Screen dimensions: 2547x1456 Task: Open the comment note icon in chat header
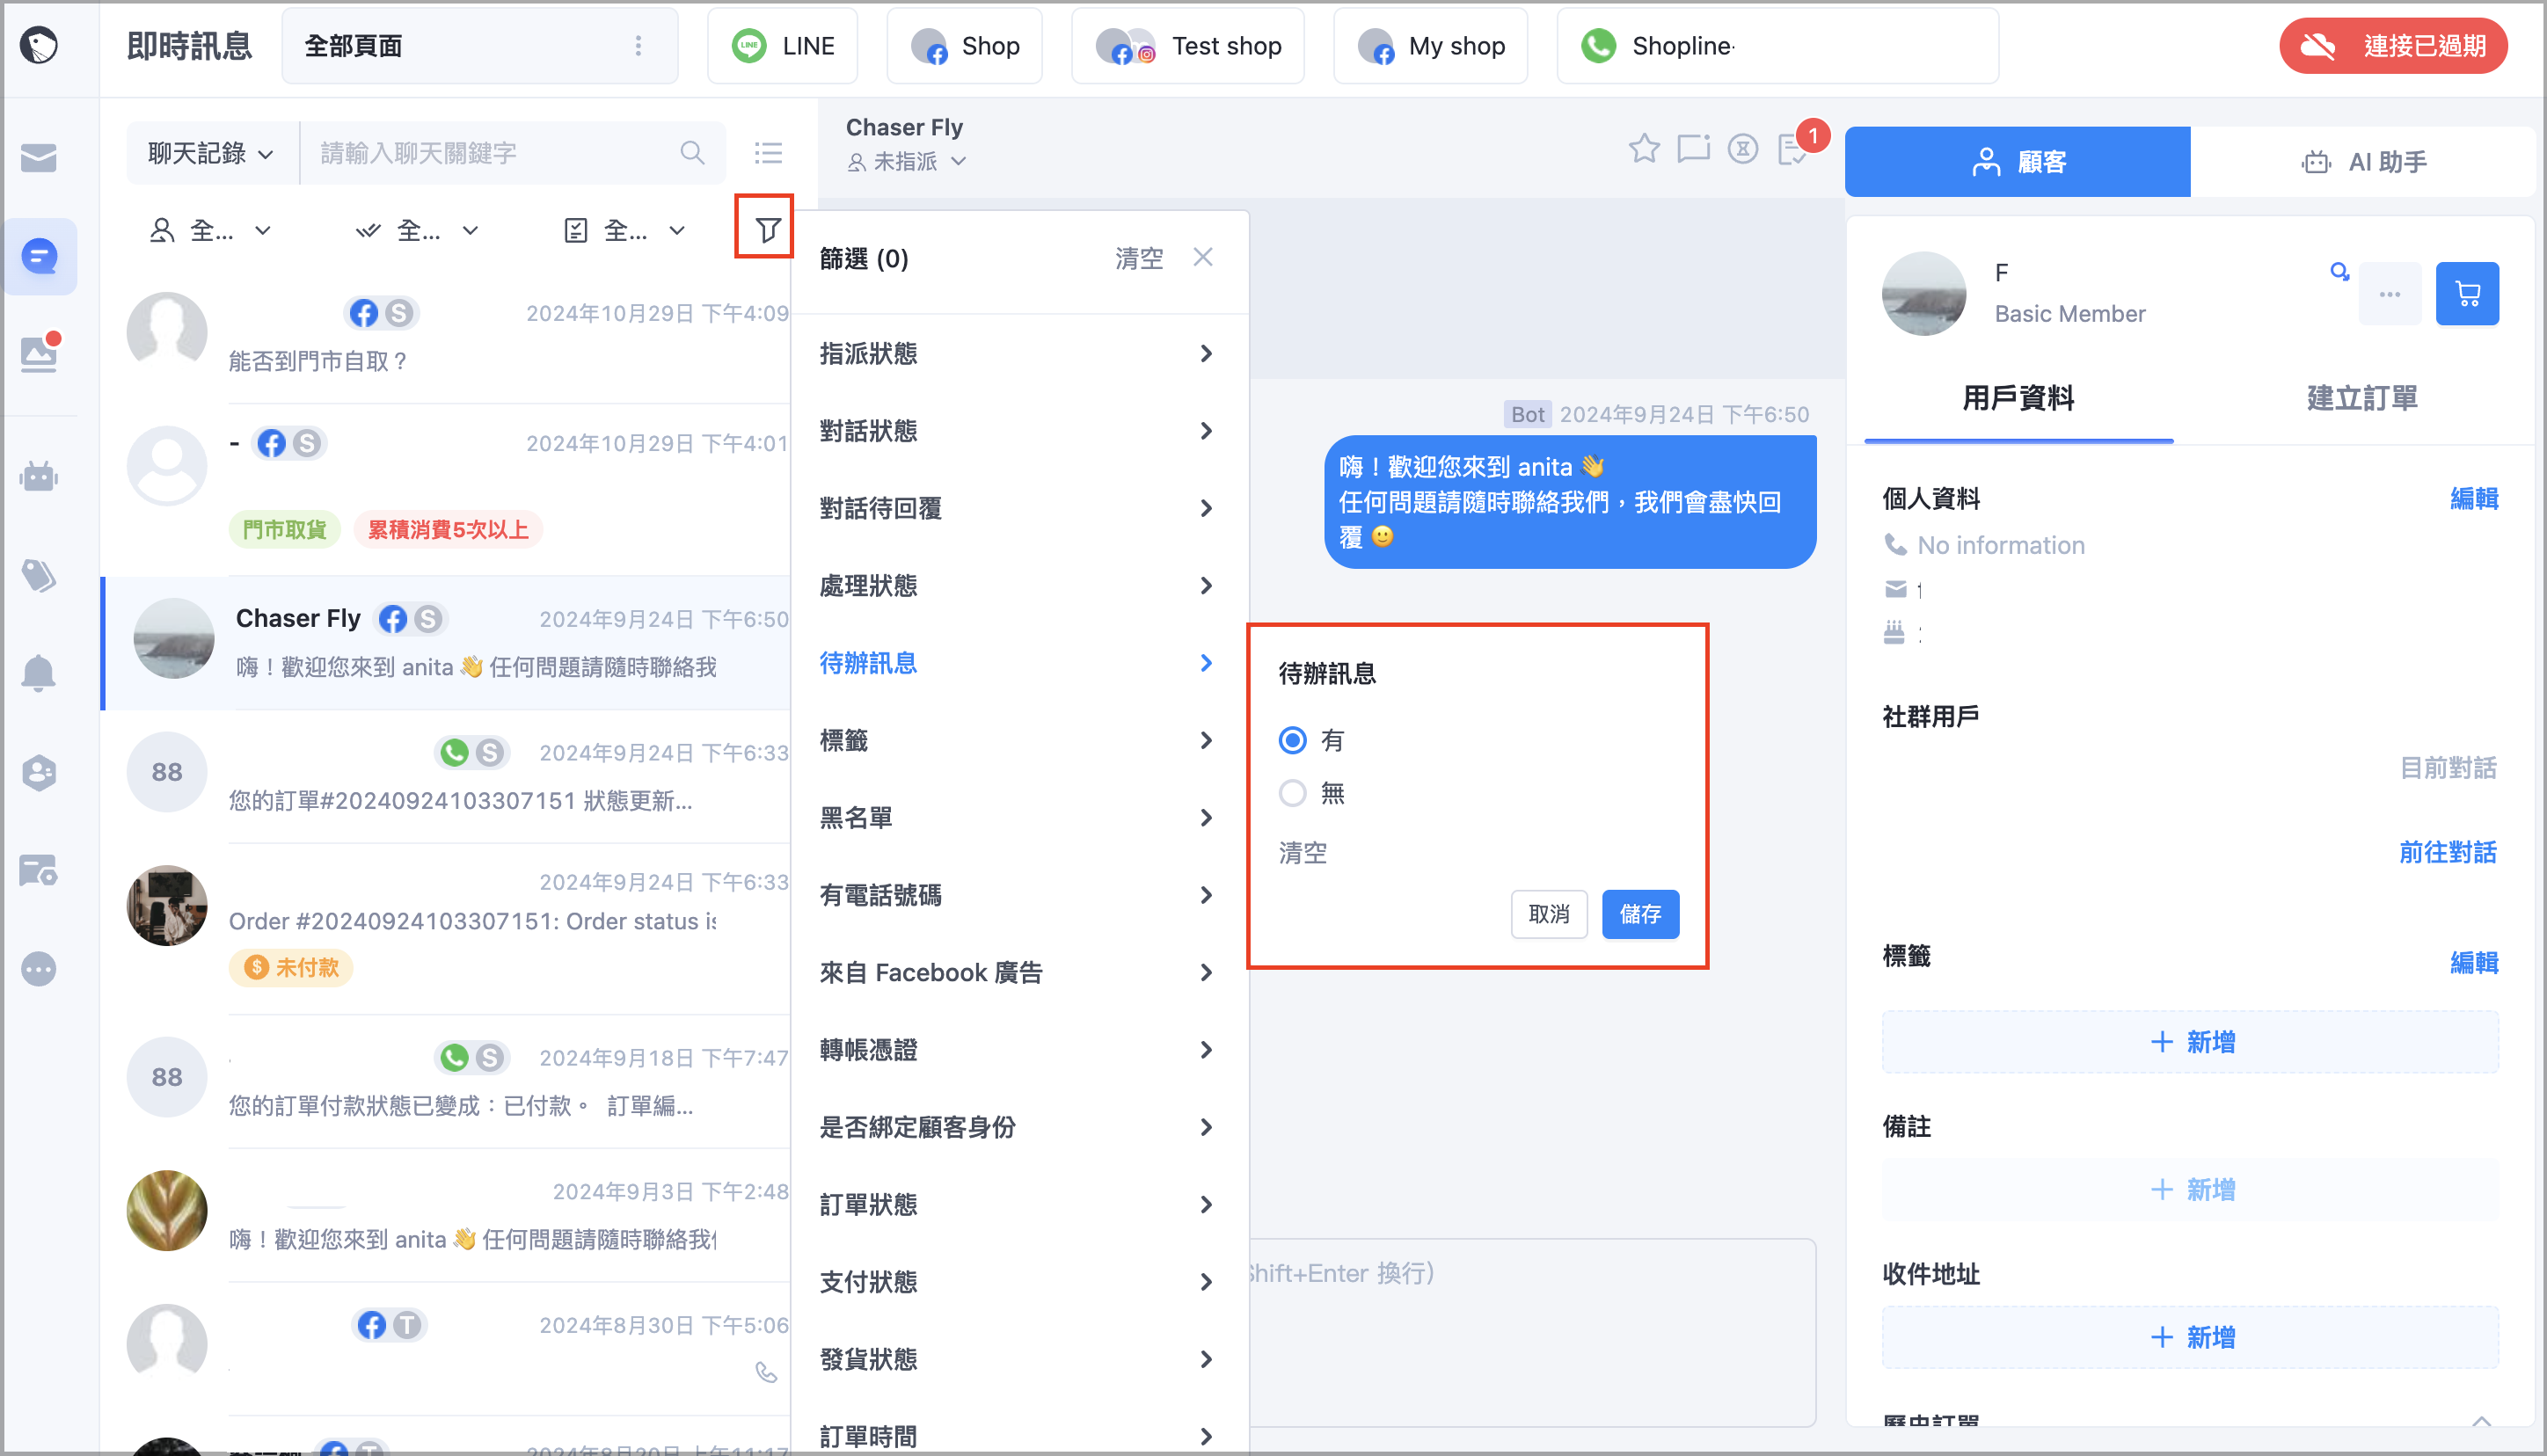click(1693, 149)
